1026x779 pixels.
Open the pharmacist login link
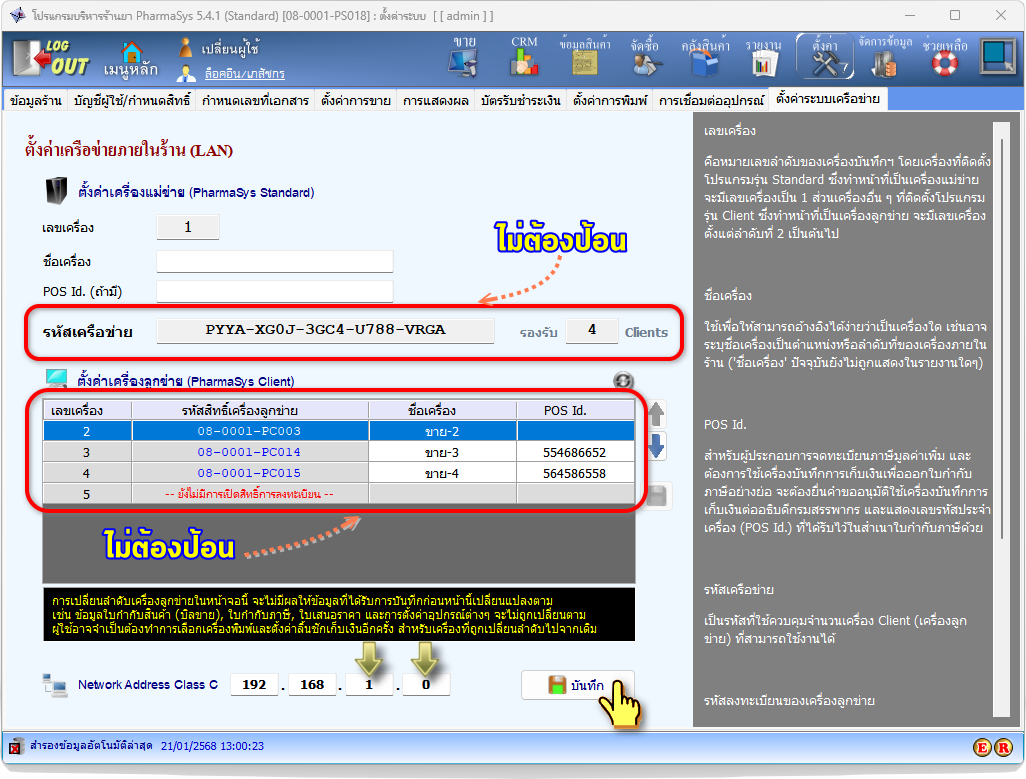(x=244, y=74)
